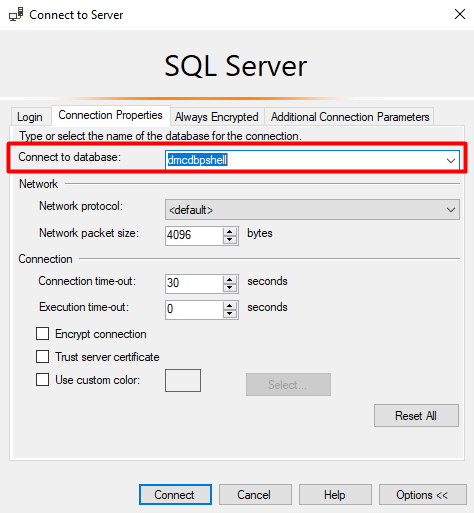Click the custom color swatch box

point(183,380)
